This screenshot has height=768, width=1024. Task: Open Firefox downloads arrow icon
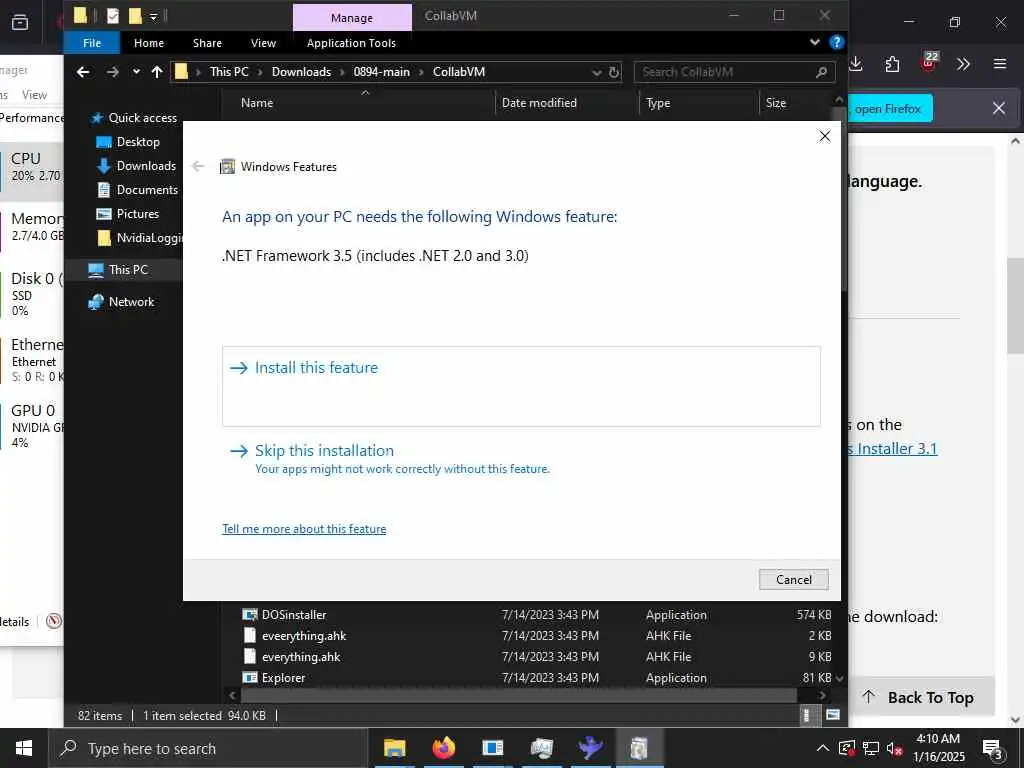pos(856,64)
